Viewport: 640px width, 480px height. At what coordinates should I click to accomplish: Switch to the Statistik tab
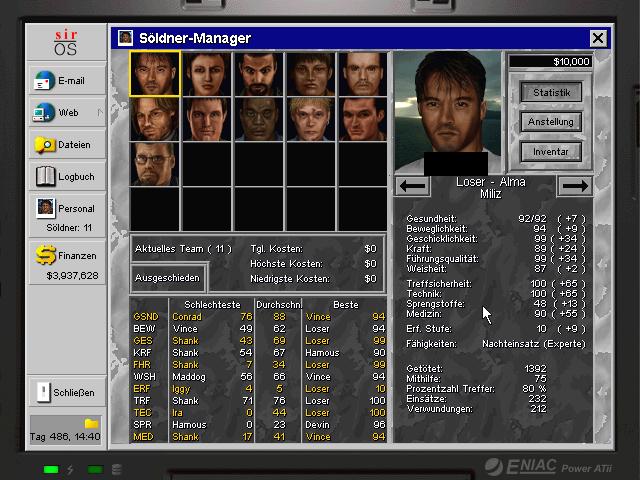[x=551, y=93]
